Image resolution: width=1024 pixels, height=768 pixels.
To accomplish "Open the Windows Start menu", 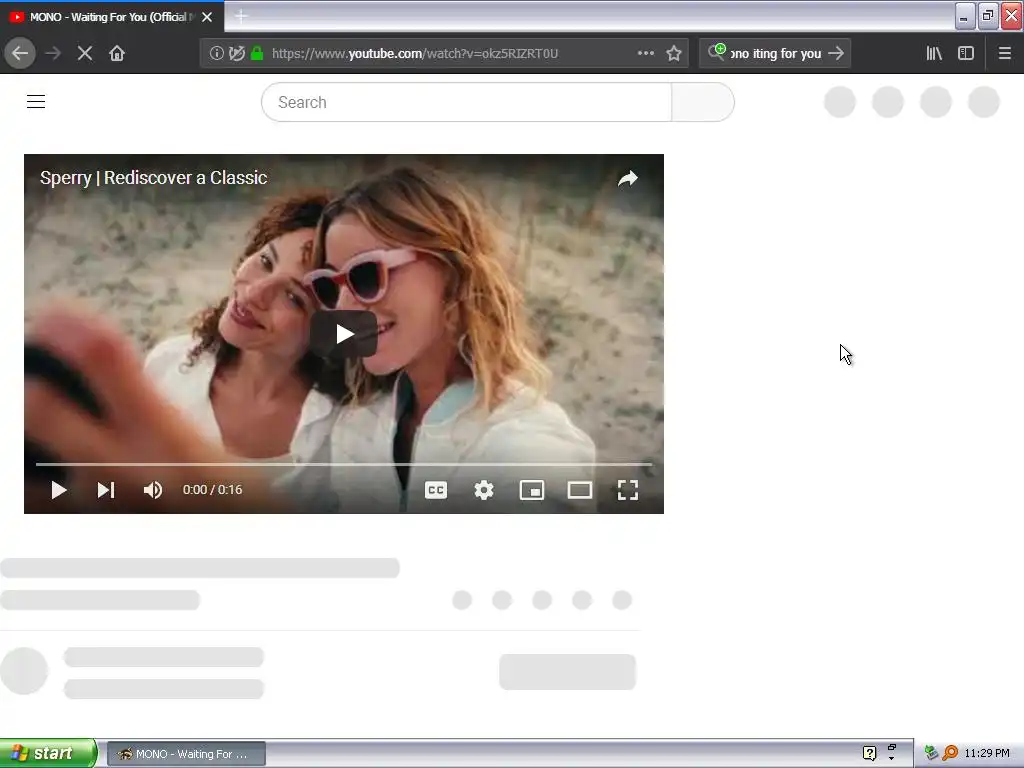I will [x=48, y=753].
